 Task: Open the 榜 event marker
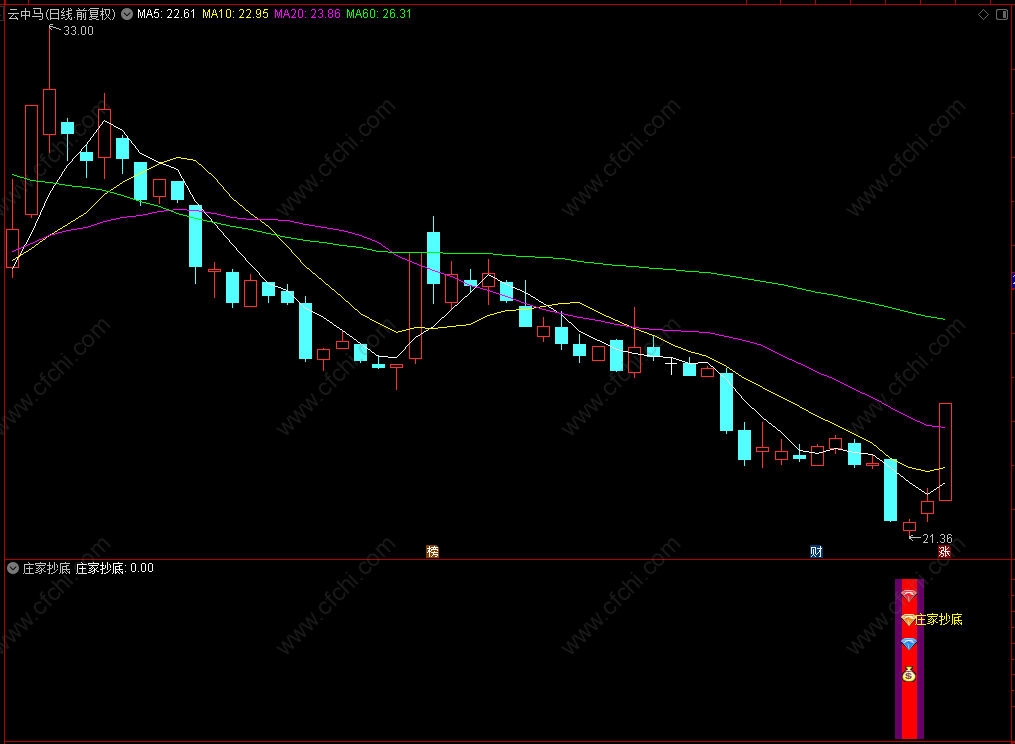click(432, 551)
